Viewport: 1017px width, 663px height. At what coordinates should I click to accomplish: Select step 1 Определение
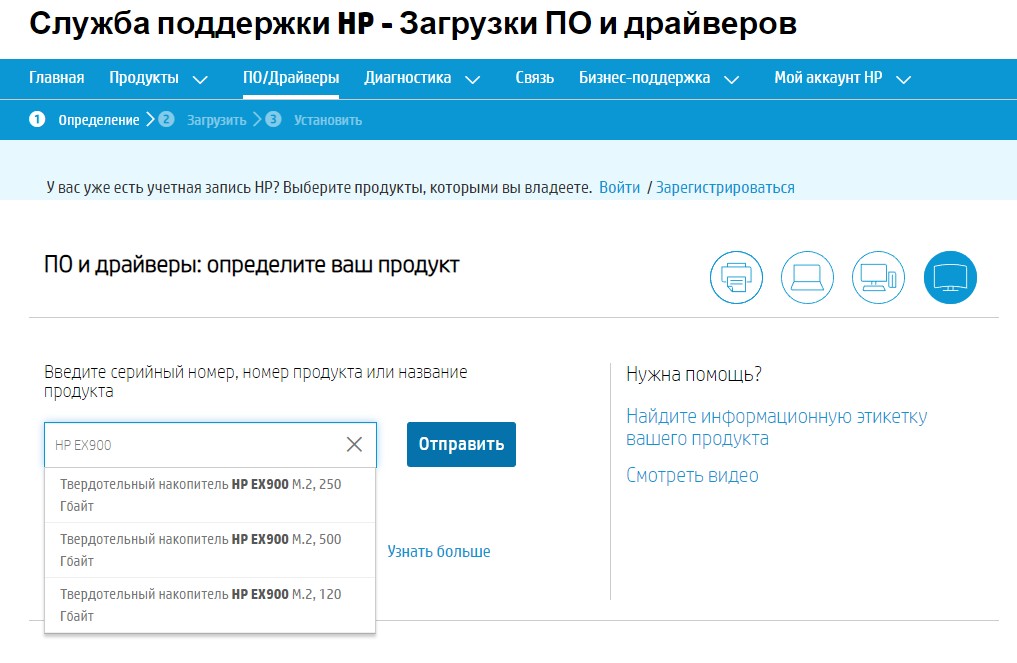84,120
